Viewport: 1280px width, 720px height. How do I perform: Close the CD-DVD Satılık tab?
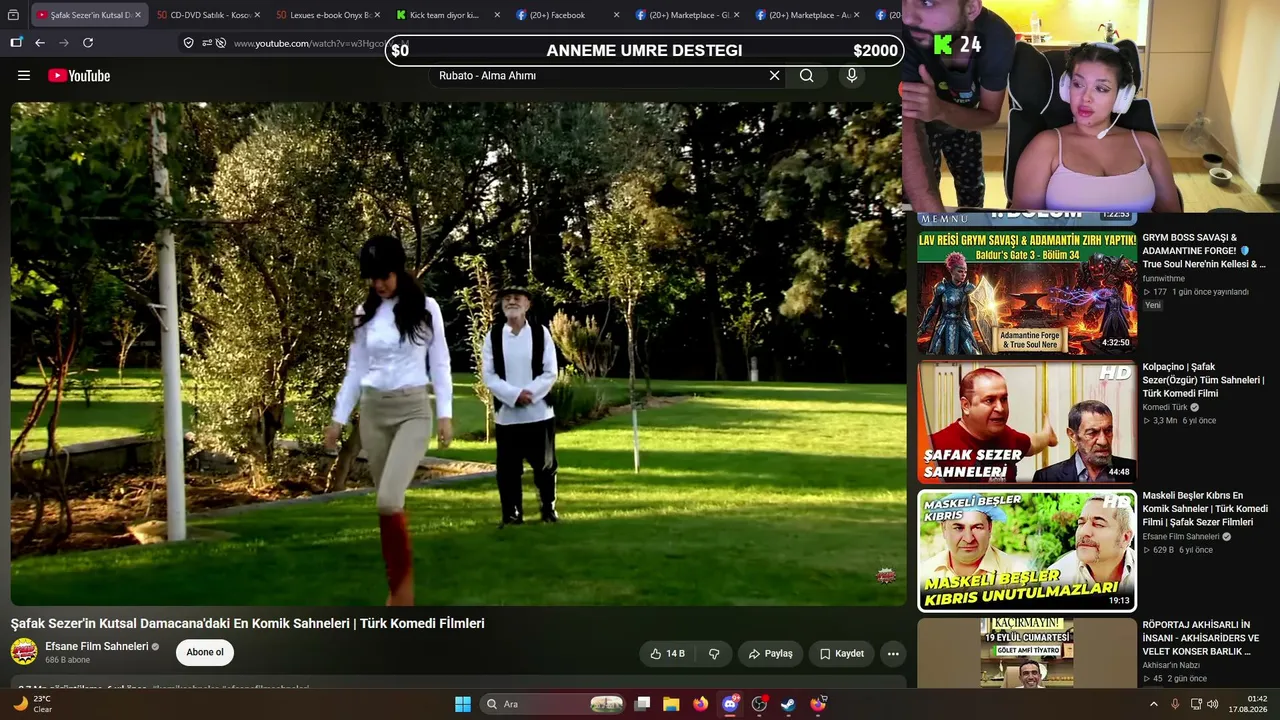(x=257, y=15)
